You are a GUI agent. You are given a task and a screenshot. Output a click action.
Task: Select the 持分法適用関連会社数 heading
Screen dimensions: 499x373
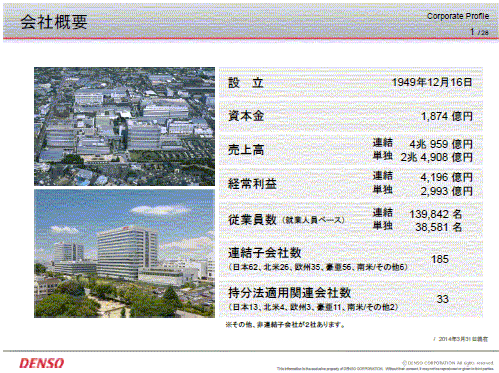[x=289, y=293]
